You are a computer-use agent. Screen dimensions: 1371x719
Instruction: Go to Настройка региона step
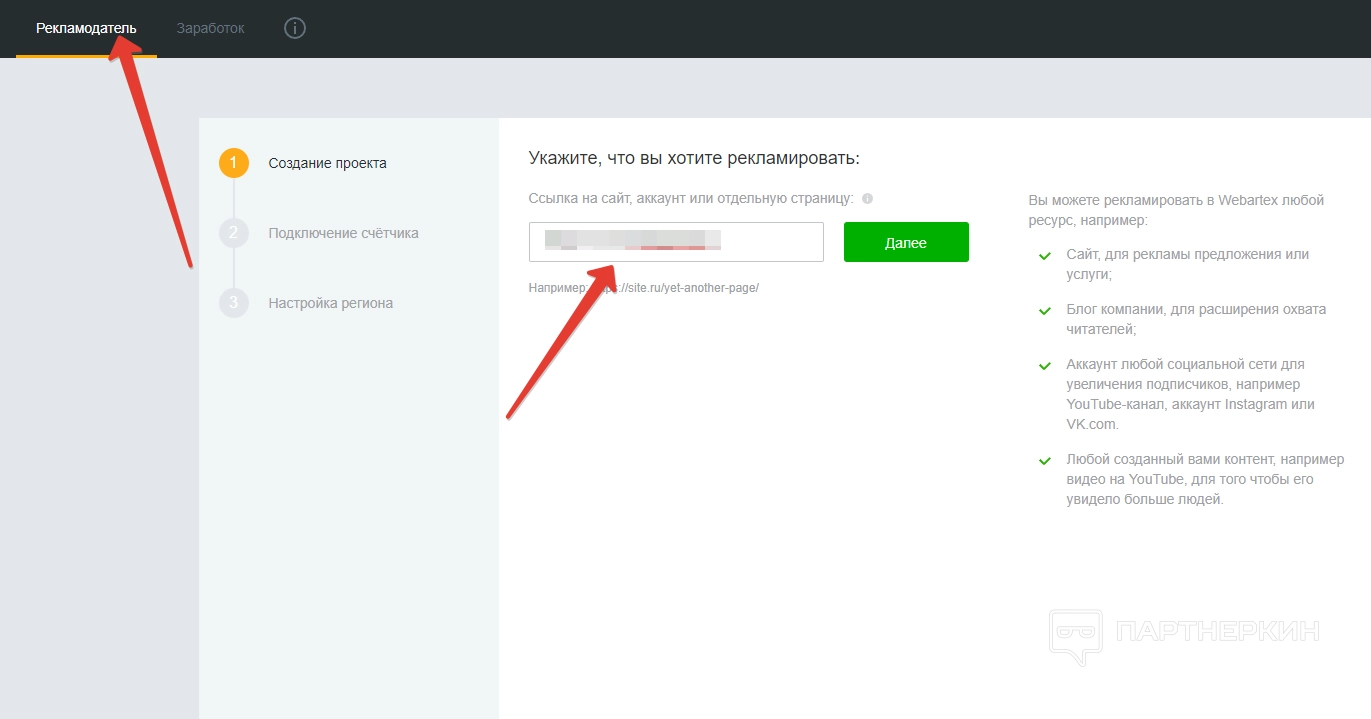pyautogui.click(x=330, y=303)
